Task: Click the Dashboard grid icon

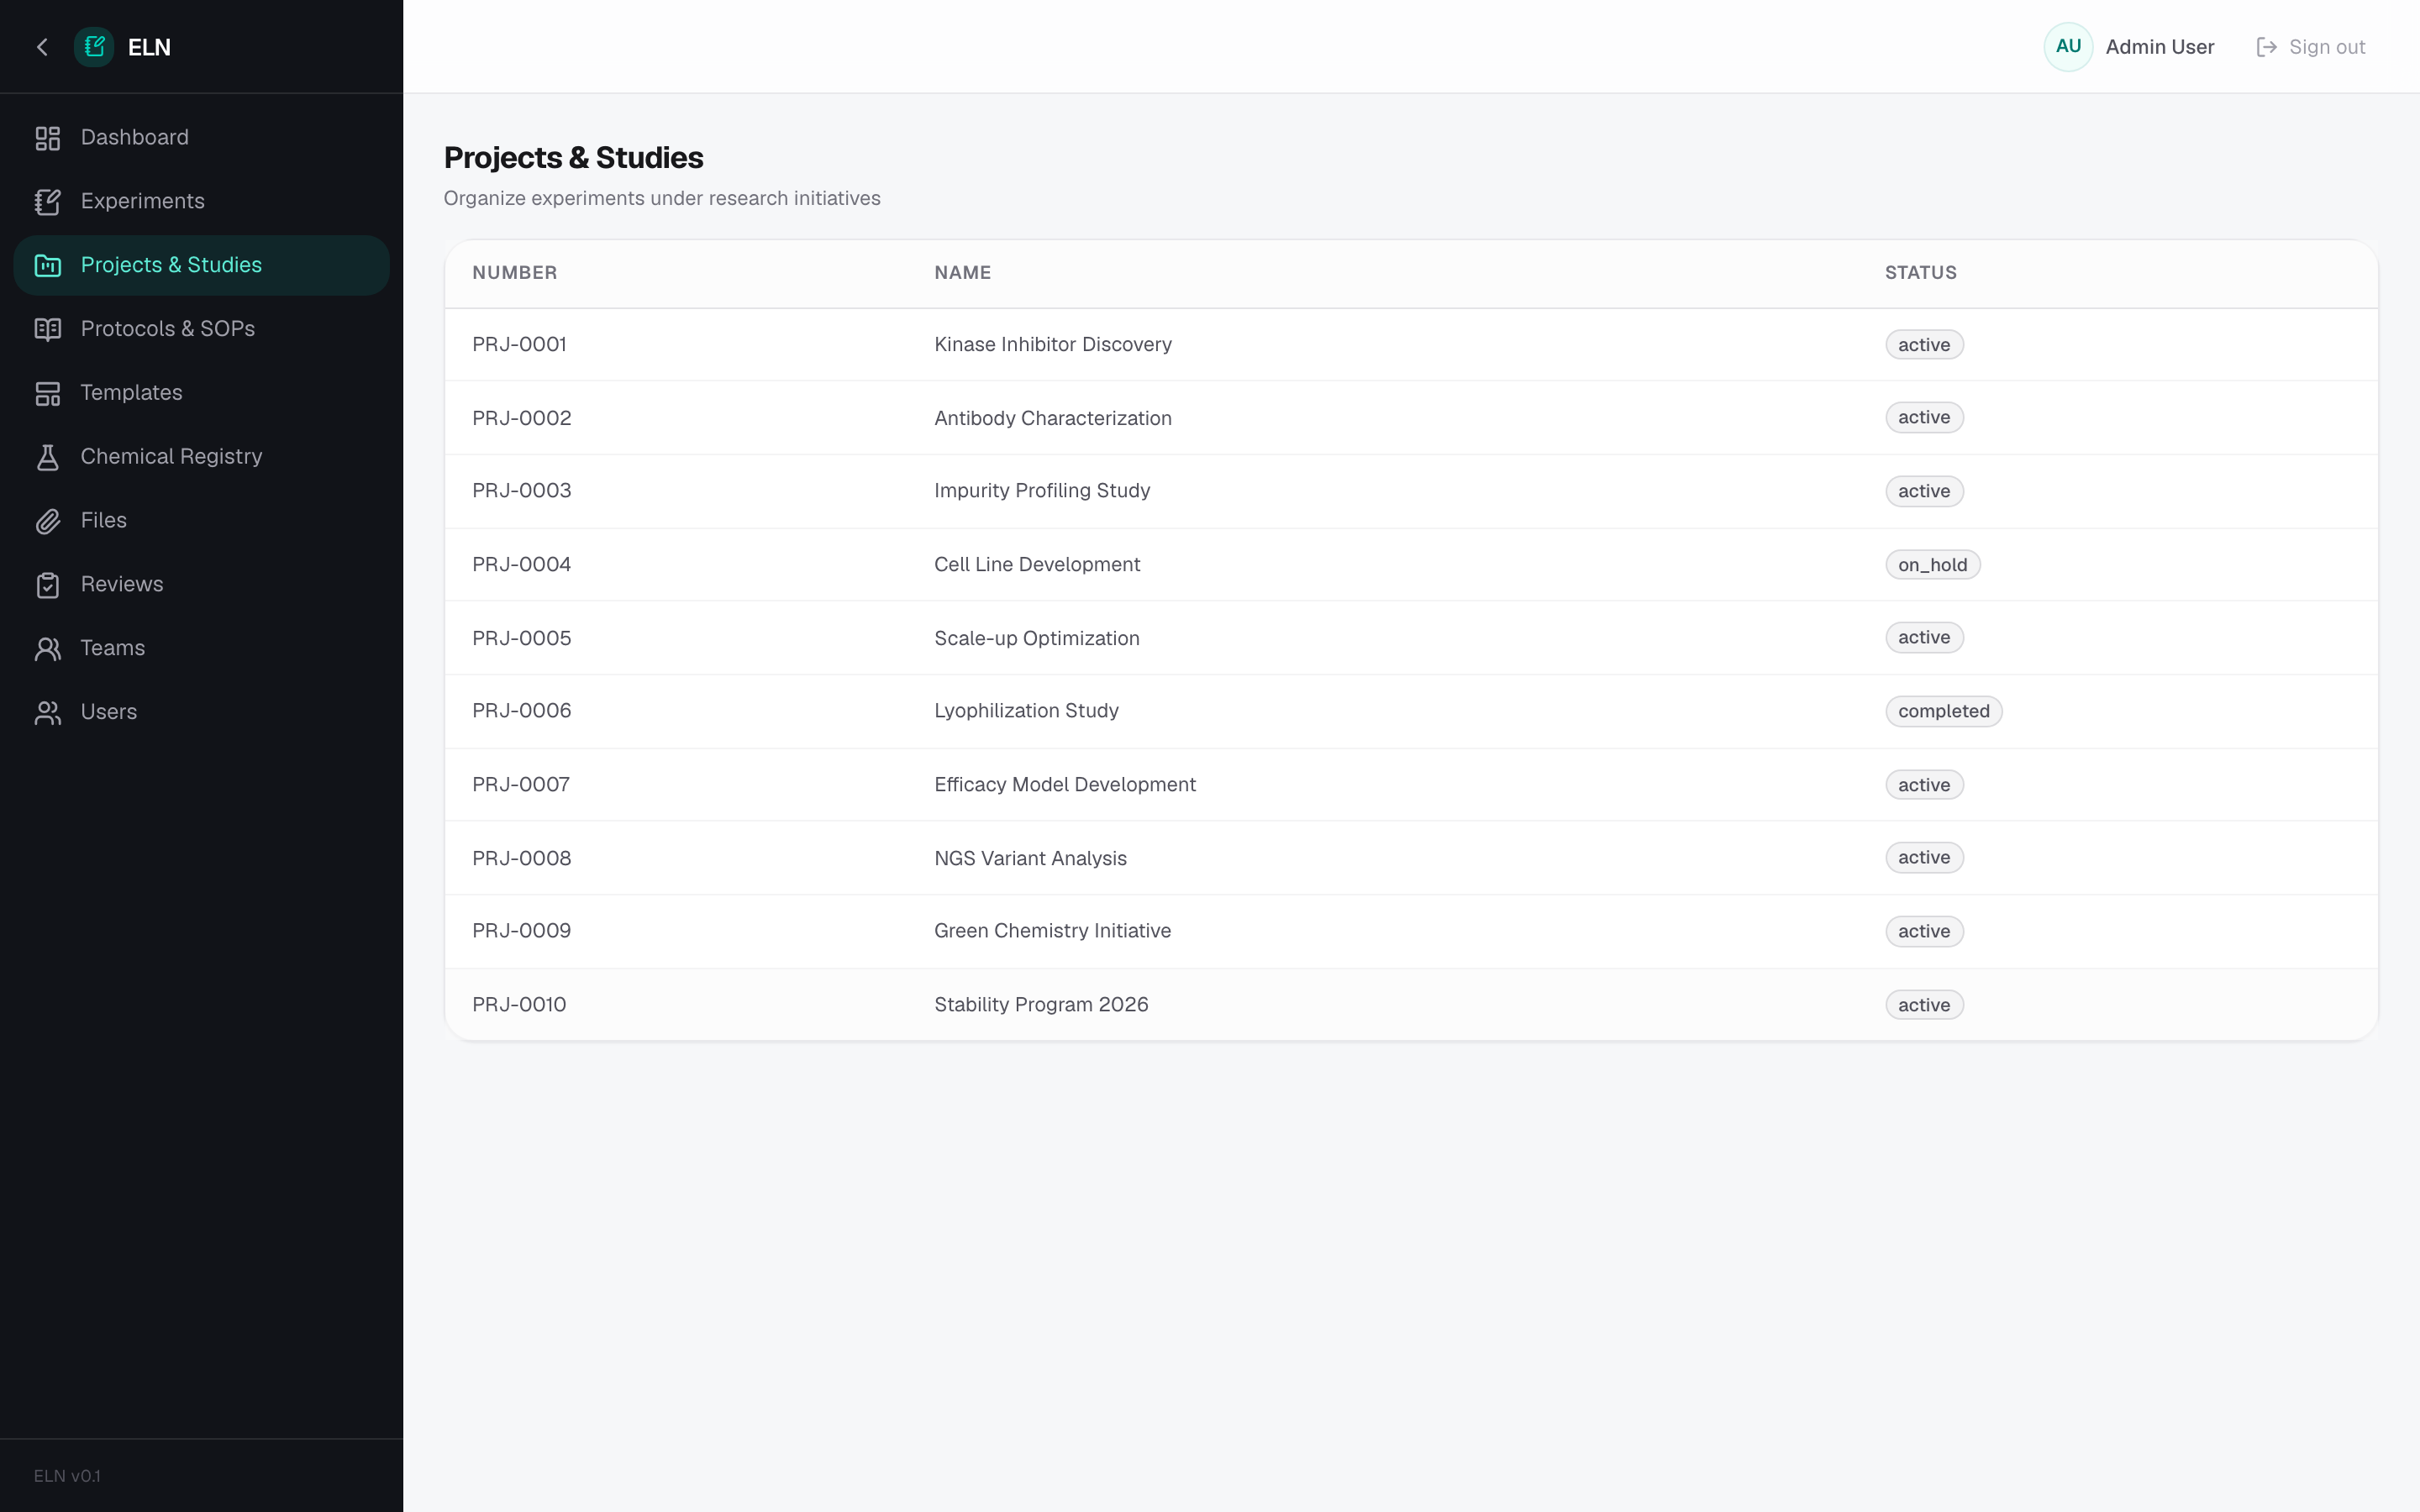Action: tap(48, 138)
